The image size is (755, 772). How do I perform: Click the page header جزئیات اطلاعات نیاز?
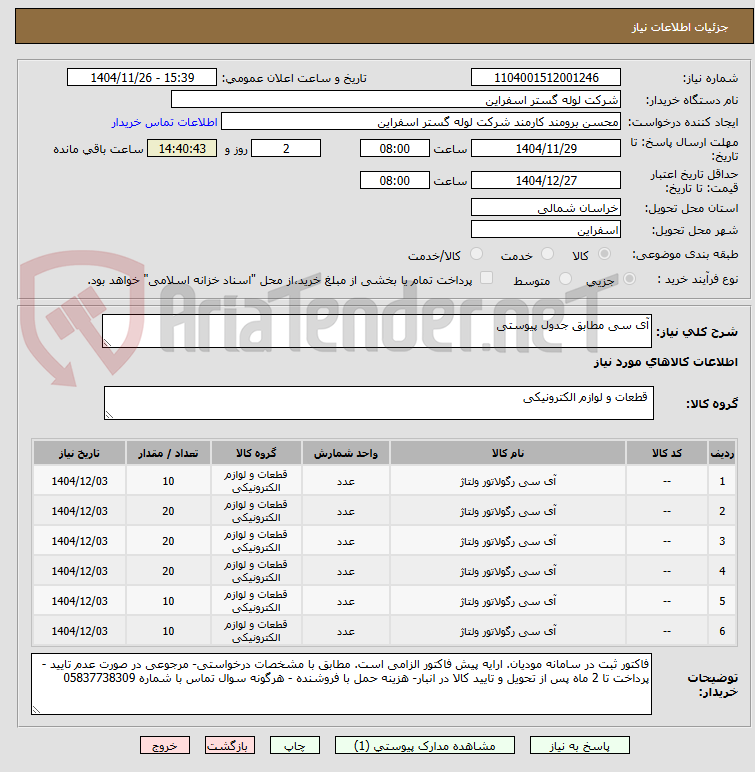tap(680, 27)
